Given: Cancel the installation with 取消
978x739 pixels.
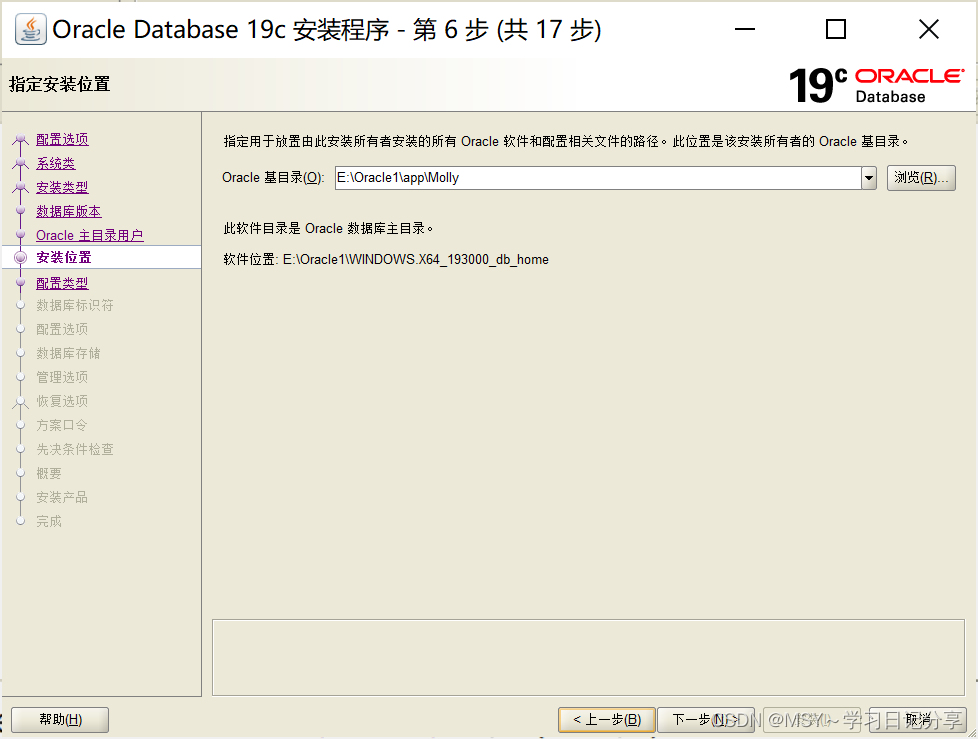Looking at the screenshot, I should click(x=916, y=719).
